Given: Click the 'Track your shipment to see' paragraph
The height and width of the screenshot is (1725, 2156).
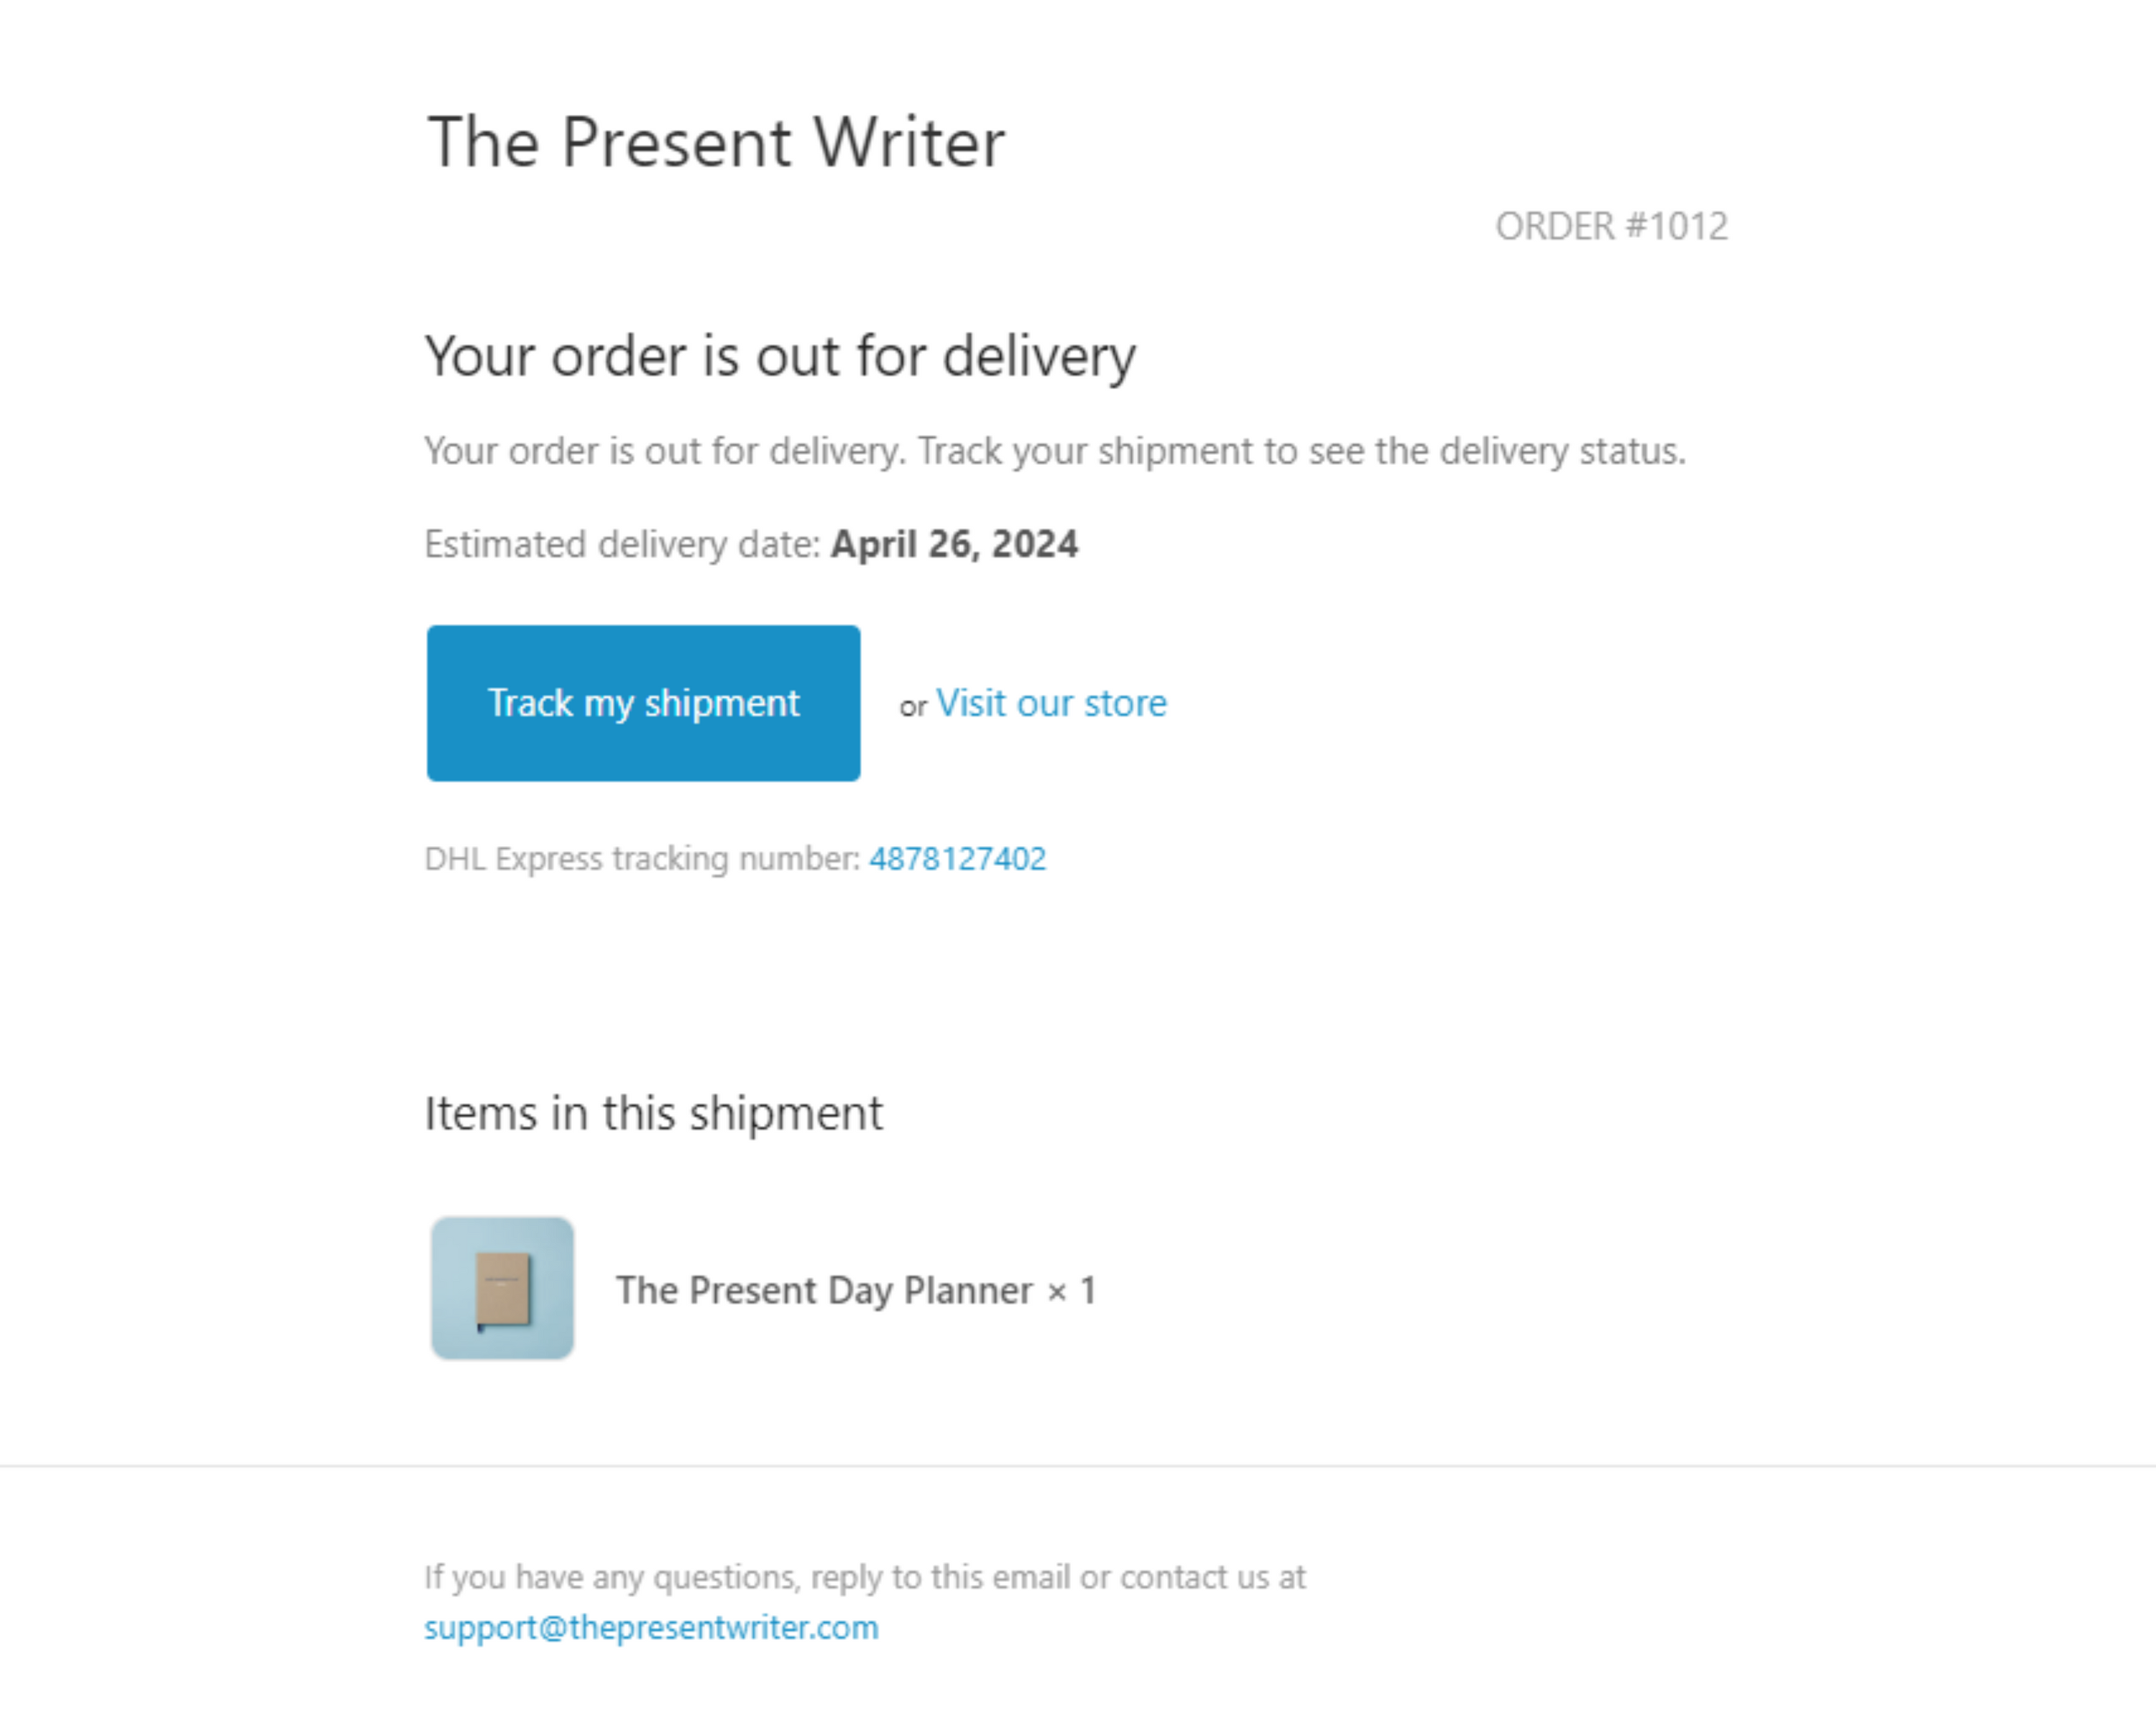Looking at the screenshot, I should pos(1055,451).
